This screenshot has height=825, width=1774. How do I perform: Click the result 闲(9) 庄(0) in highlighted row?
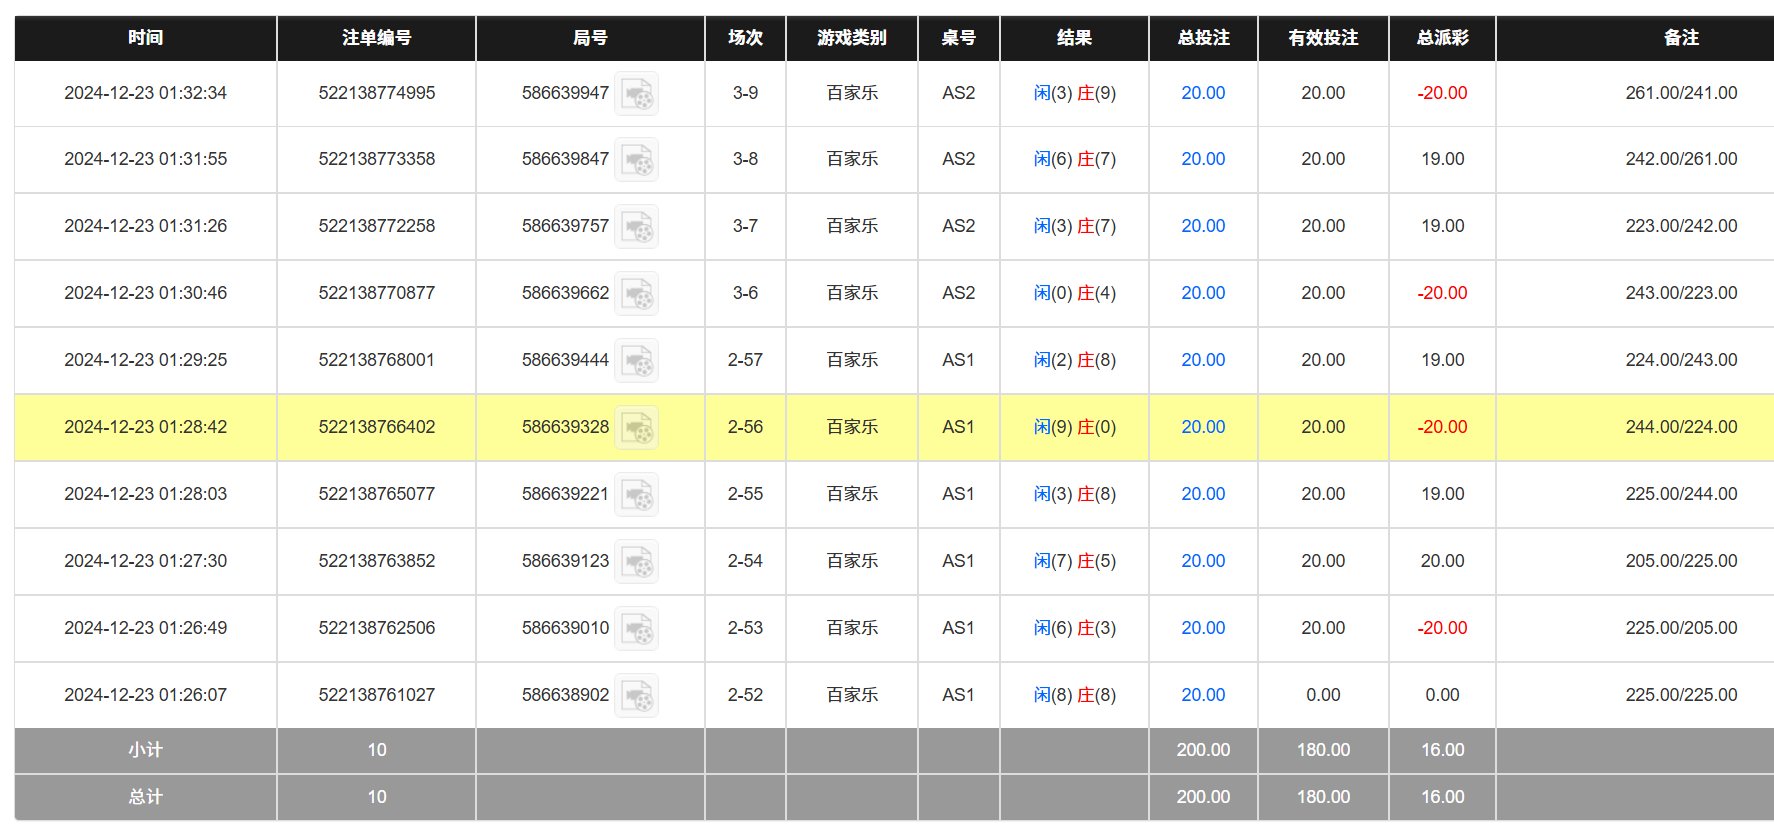pyautogui.click(x=1074, y=427)
